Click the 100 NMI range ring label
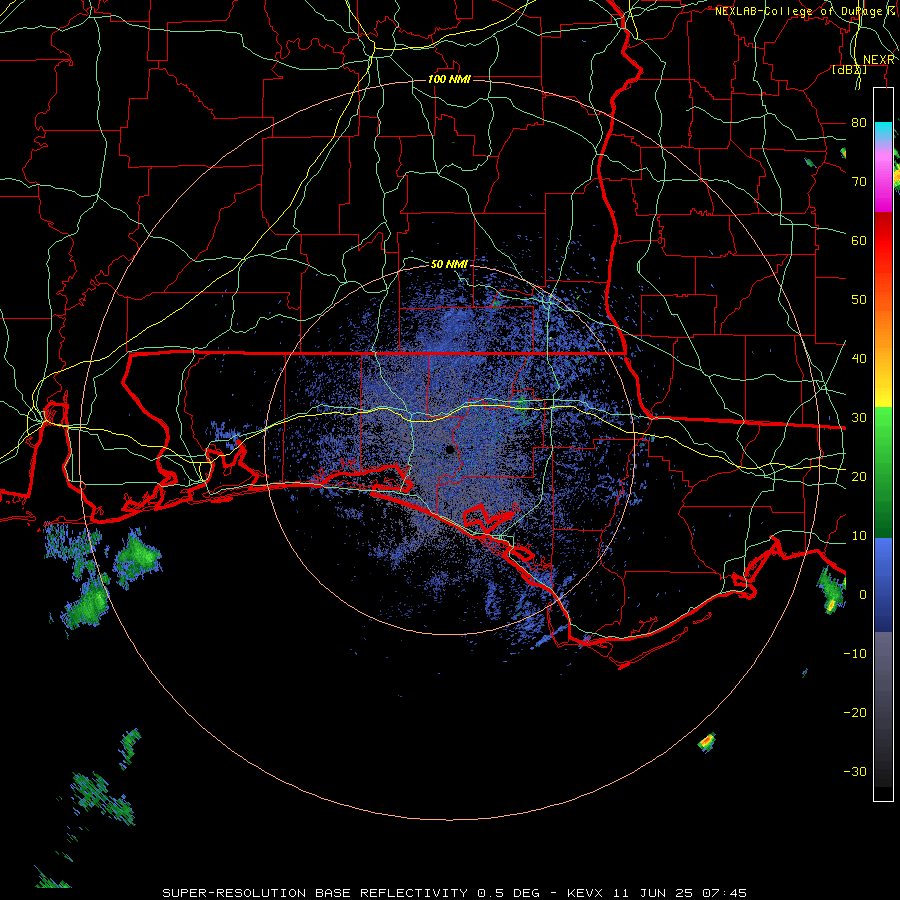This screenshot has width=900, height=900. click(x=449, y=79)
